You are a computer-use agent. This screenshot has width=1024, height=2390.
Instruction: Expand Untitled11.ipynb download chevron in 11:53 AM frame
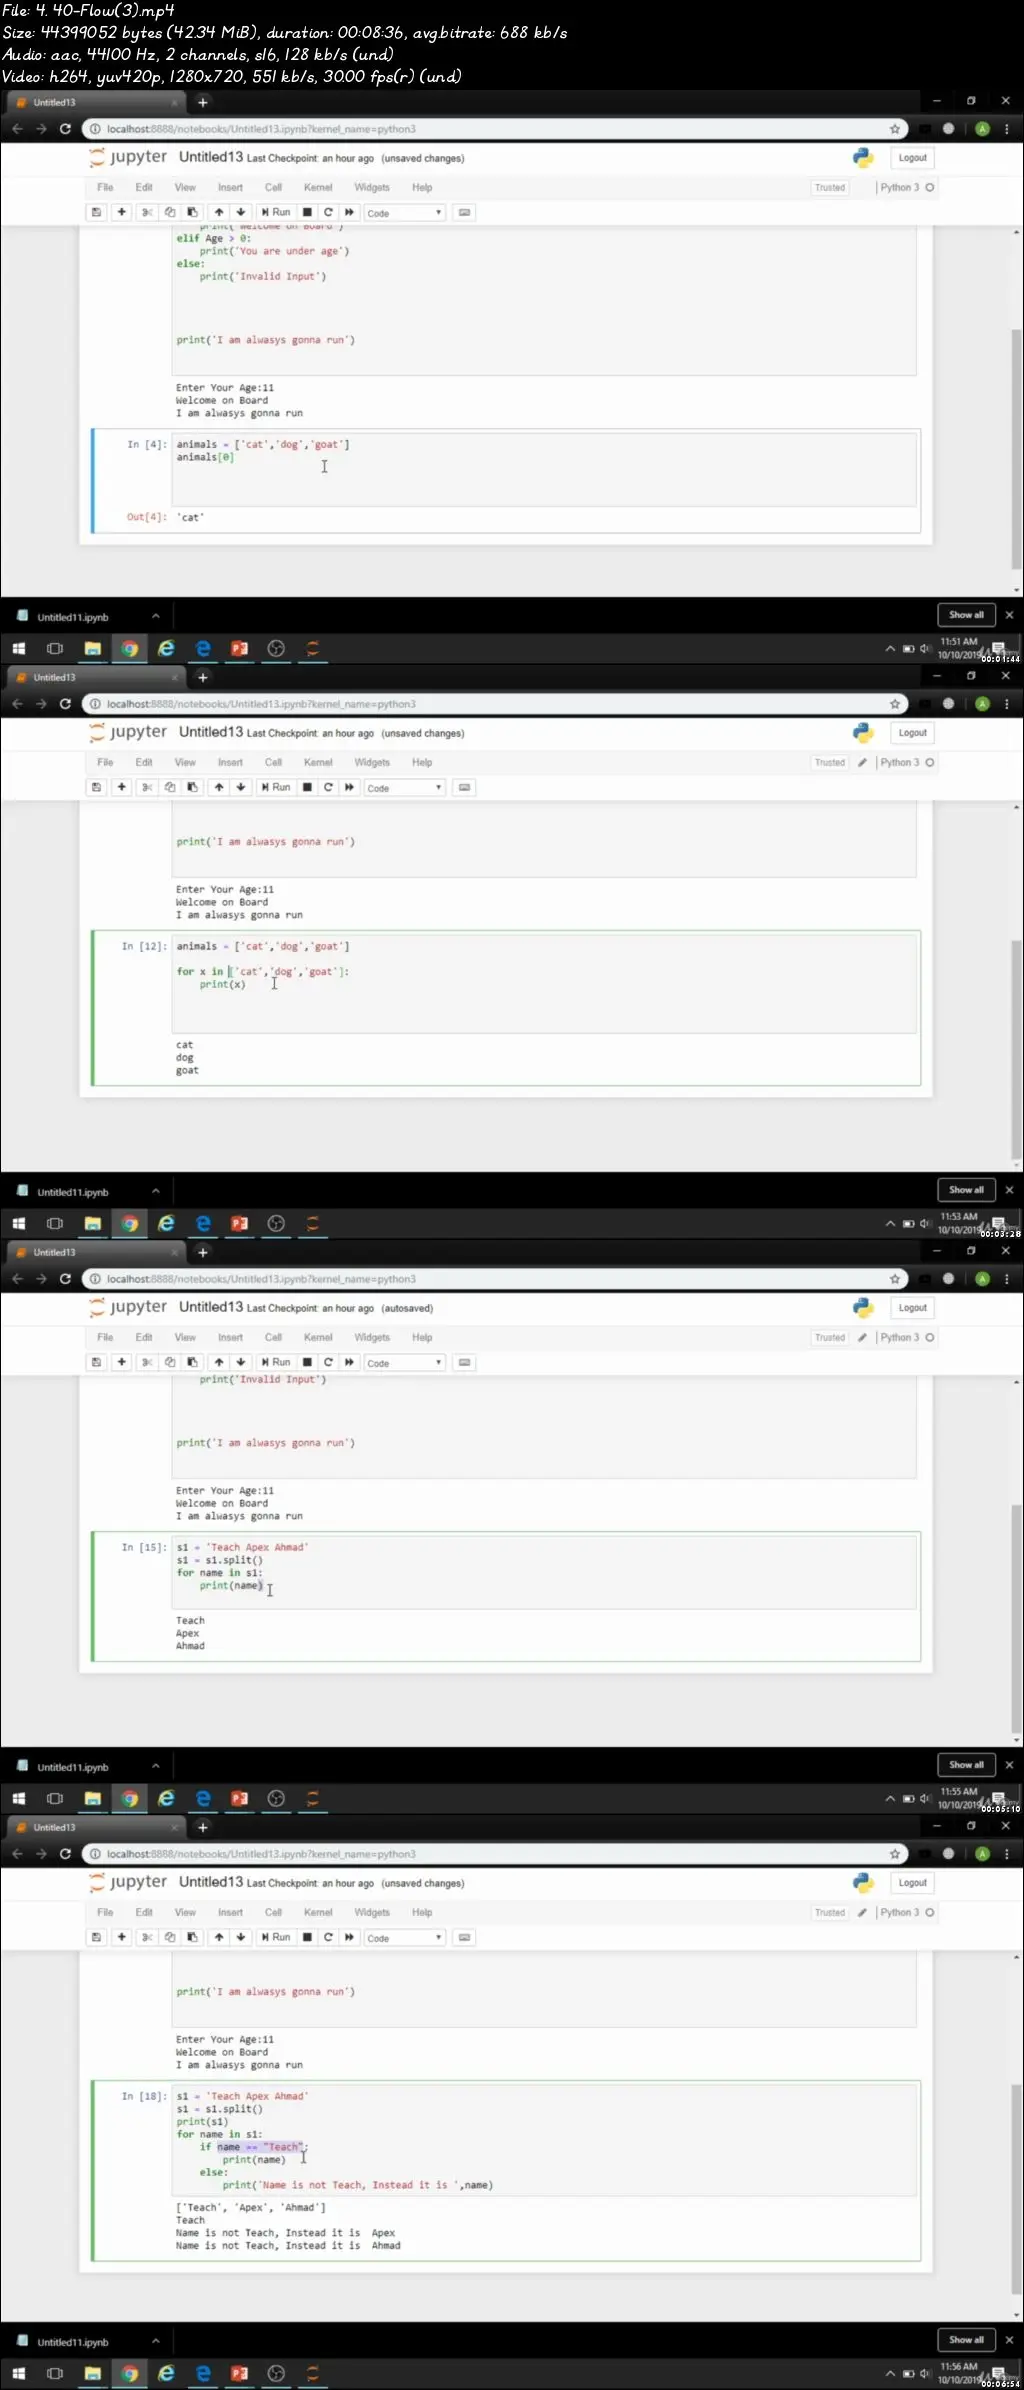(155, 1191)
